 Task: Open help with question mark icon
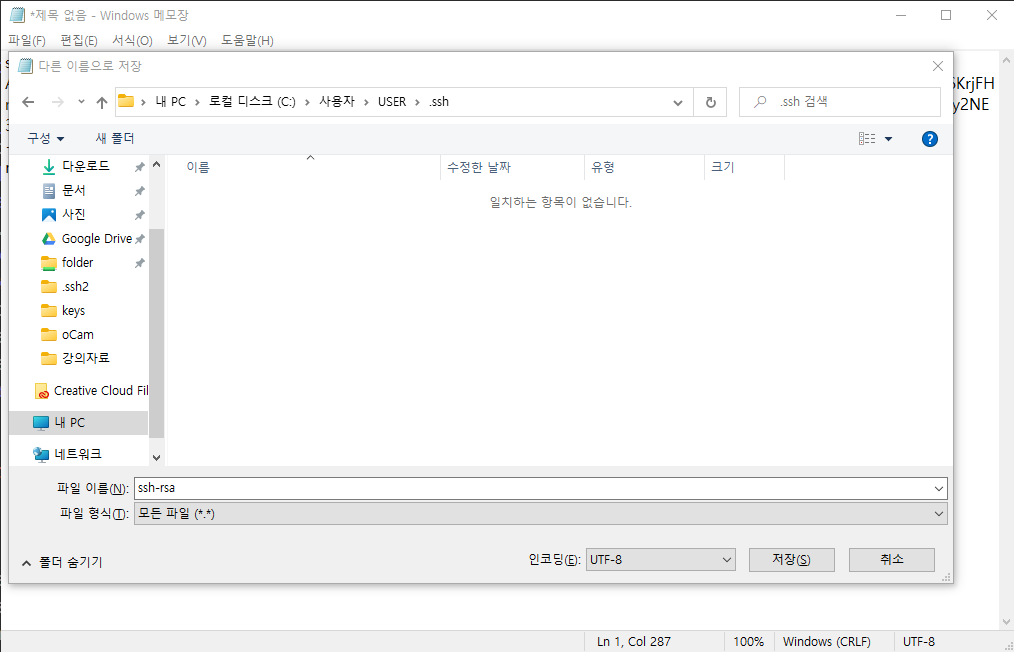coord(929,138)
